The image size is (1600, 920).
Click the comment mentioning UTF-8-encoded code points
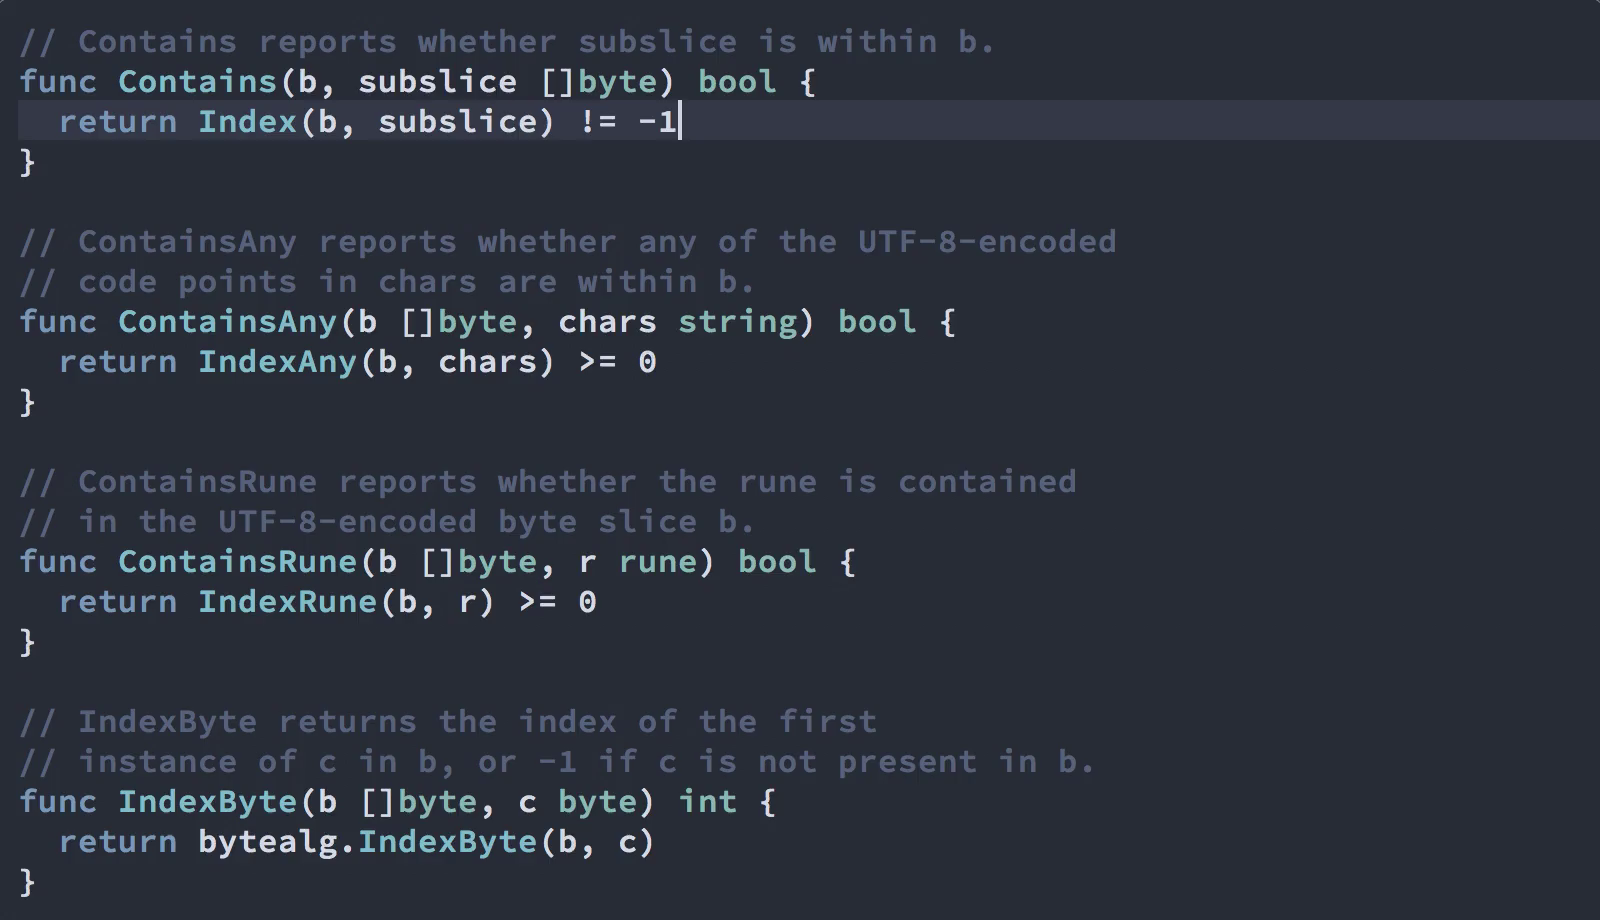pyautogui.click(x=567, y=262)
